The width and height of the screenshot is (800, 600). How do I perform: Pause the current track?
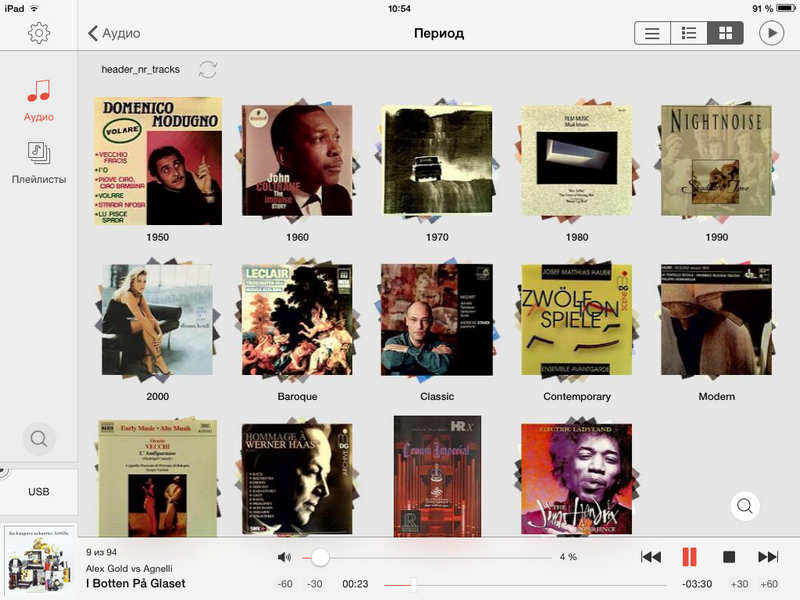pyautogui.click(x=689, y=557)
